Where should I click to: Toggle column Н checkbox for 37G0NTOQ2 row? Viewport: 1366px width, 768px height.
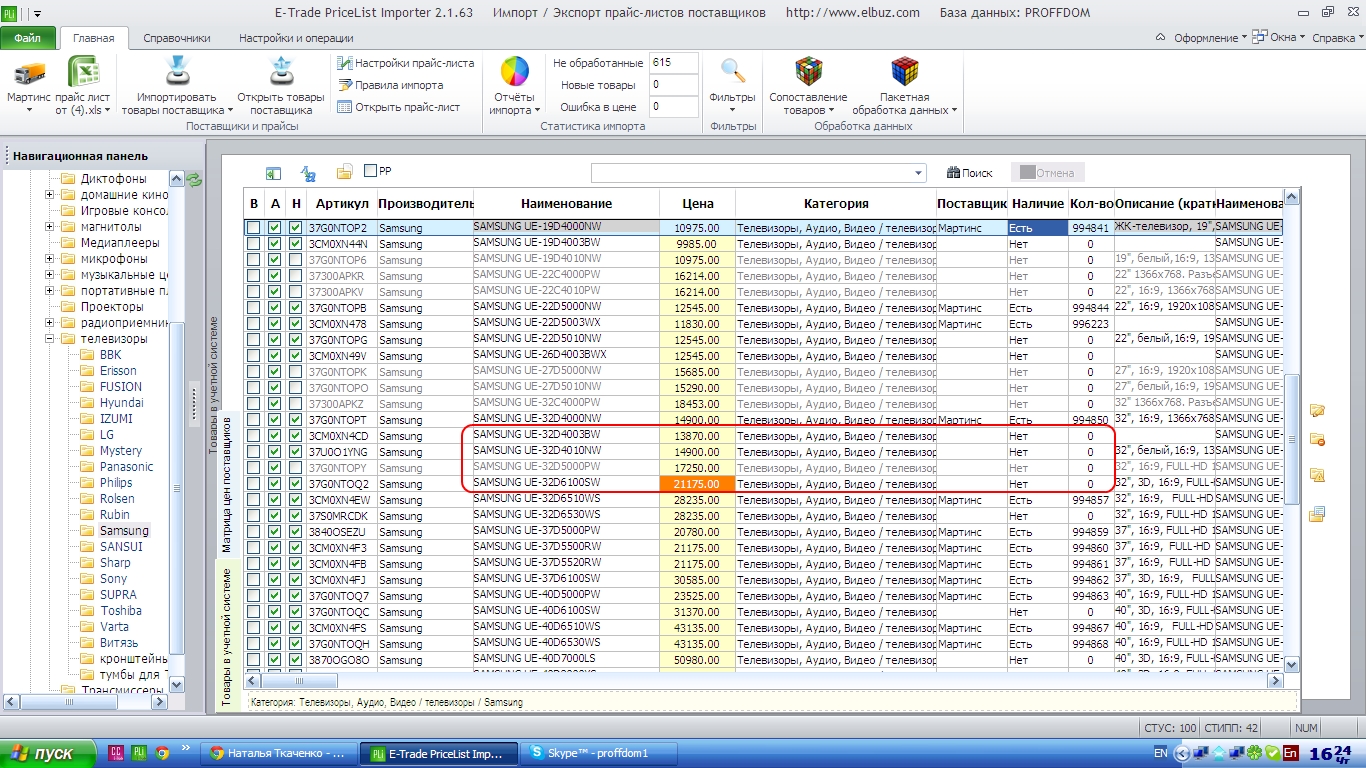(x=295, y=484)
